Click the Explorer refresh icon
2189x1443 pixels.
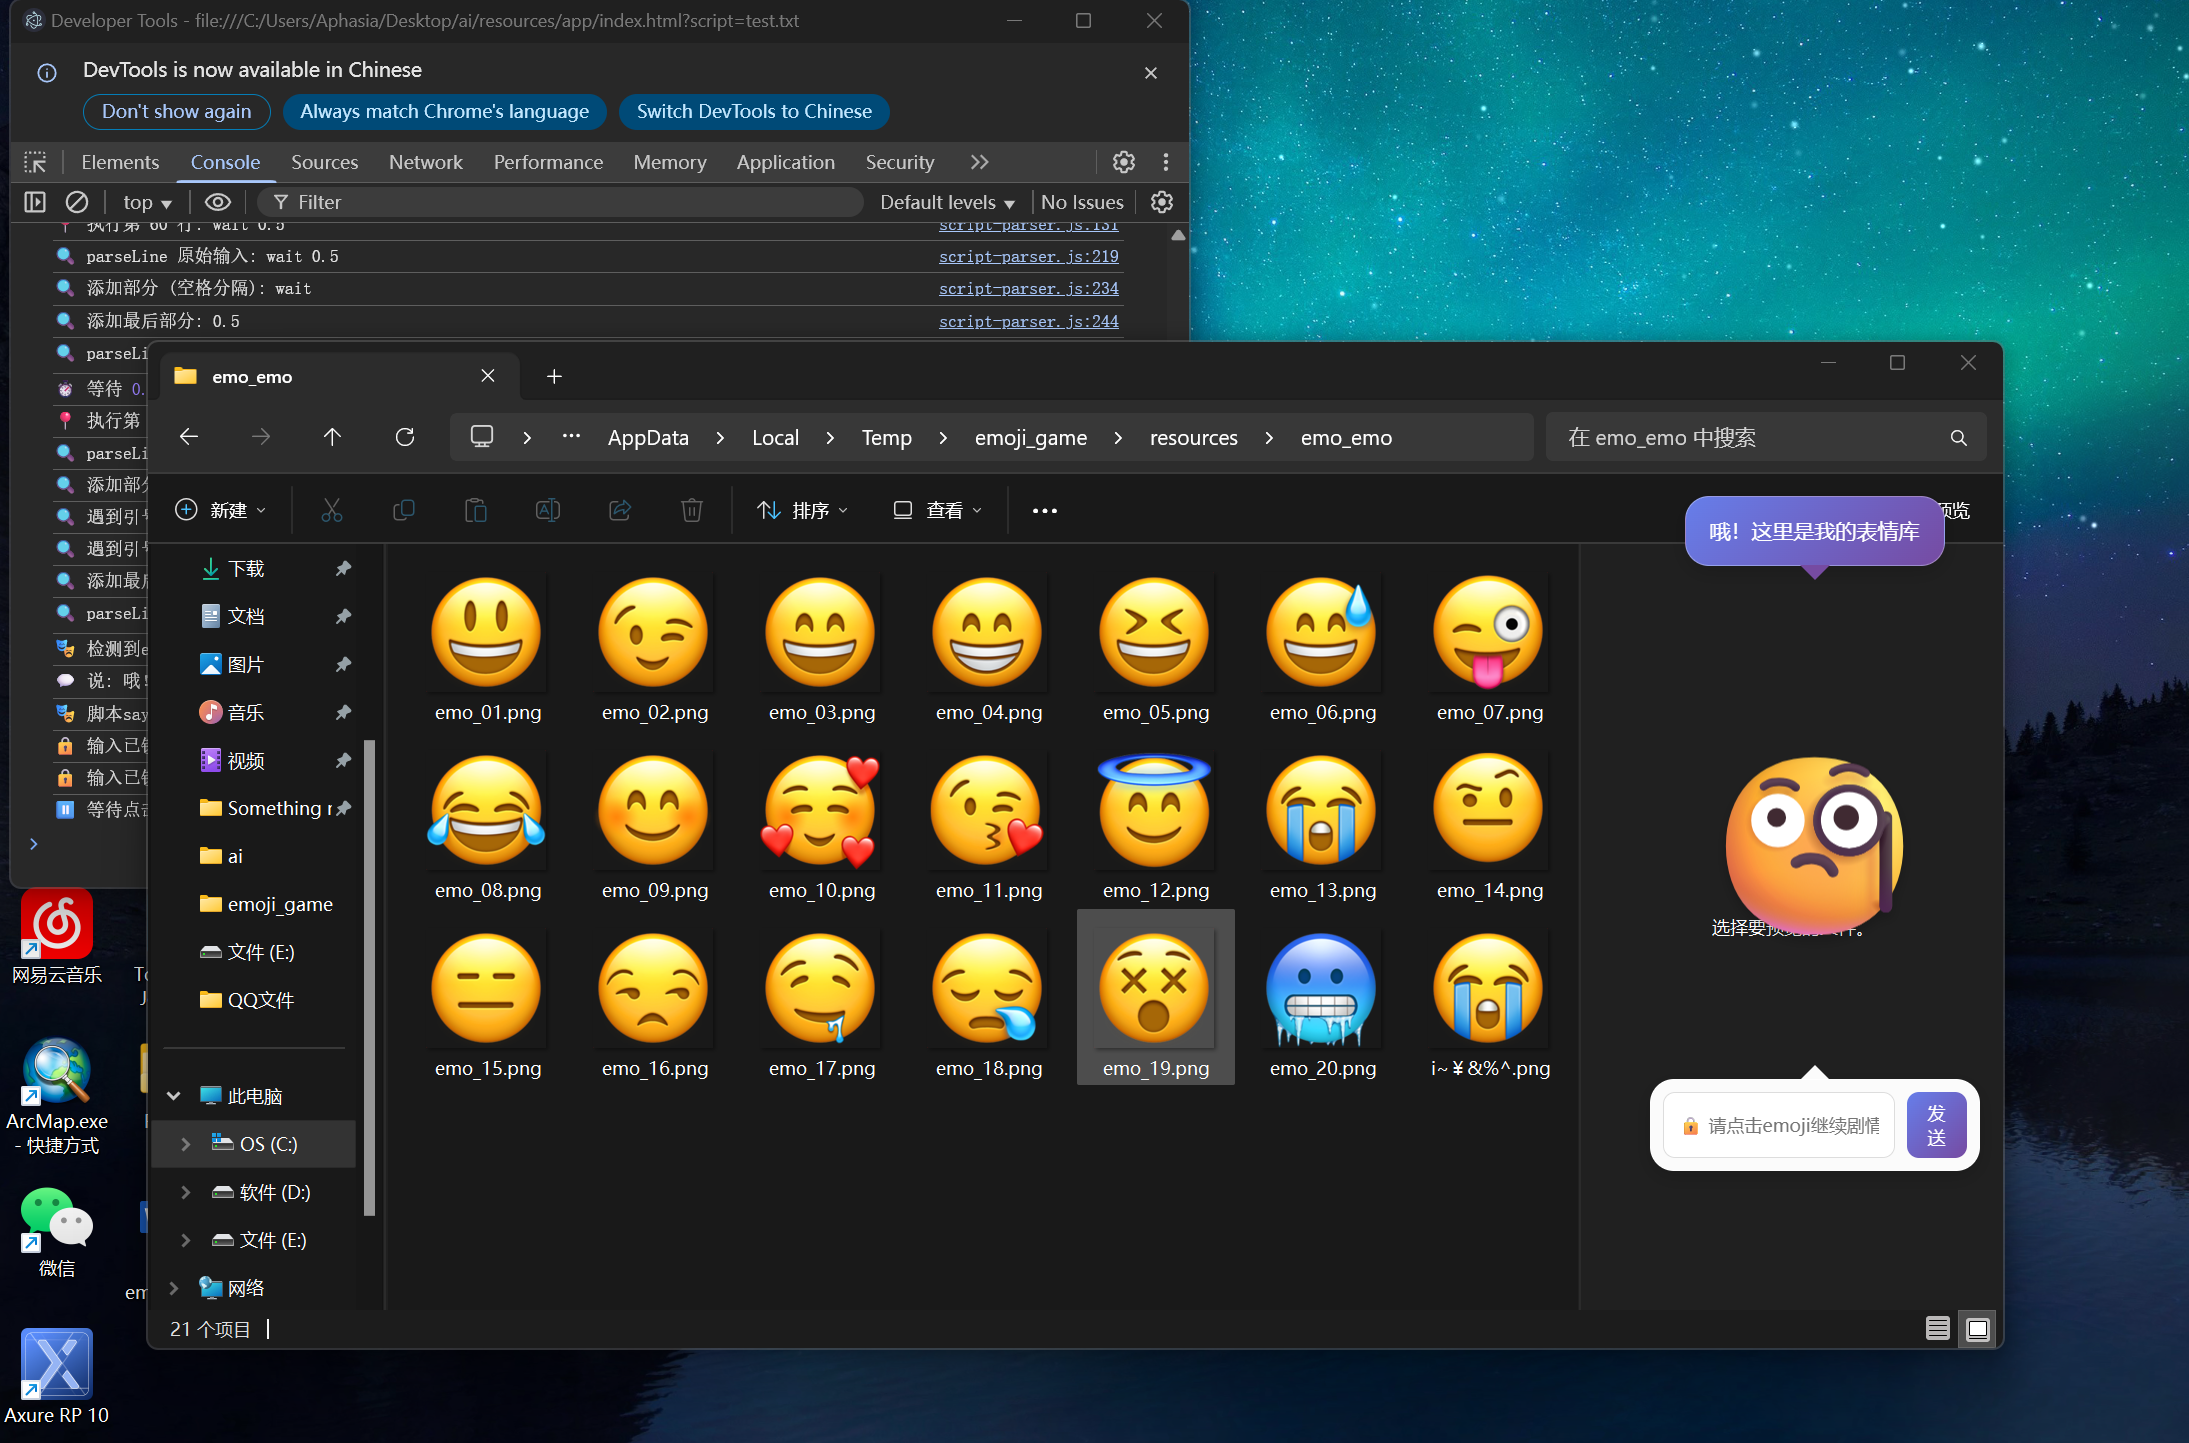coord(404,437)
